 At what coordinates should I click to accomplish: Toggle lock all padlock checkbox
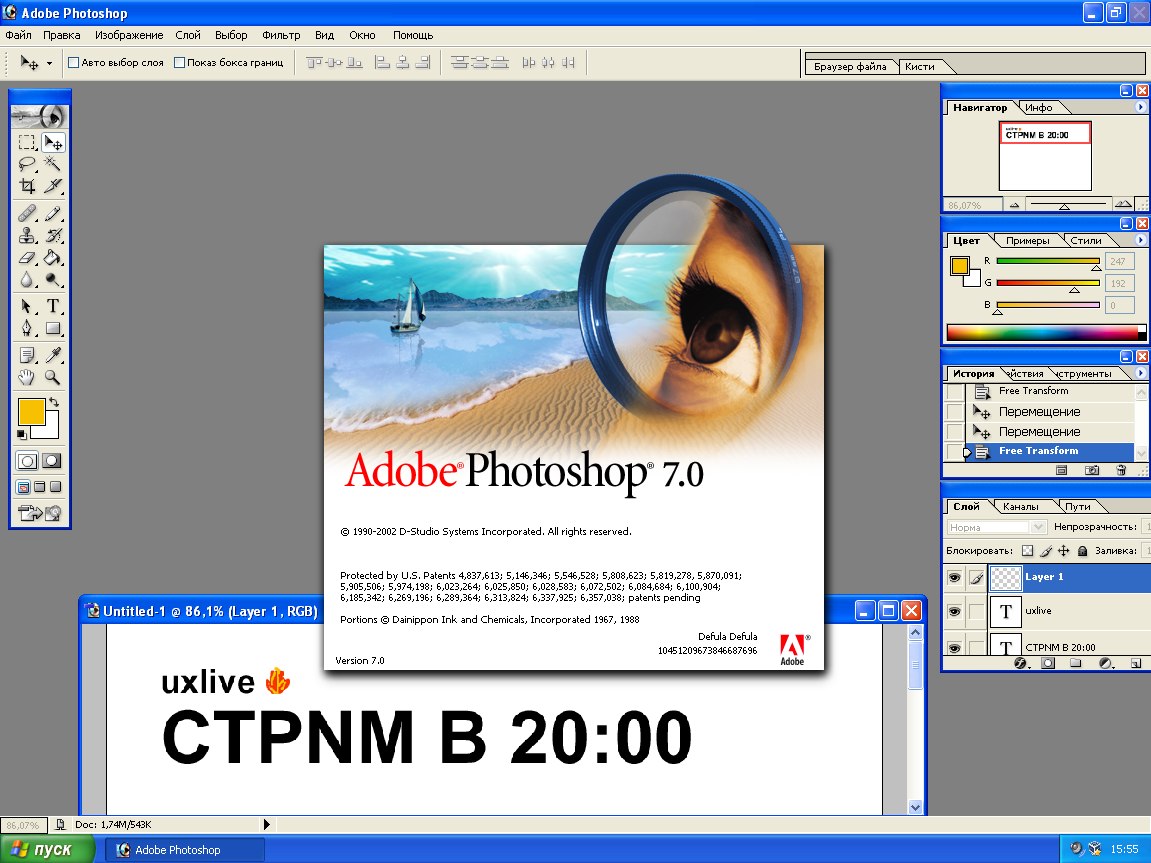pos(1082,550)
